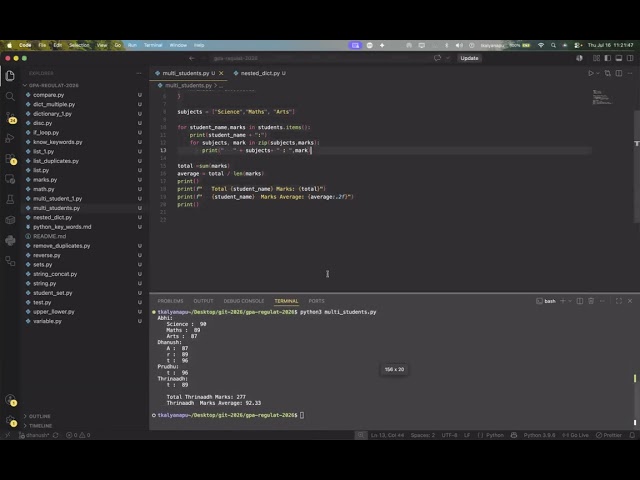This screenshot has height=480, width=640.
Task: Open the Run menu
Action: pyautogui.click(x=132, y=45)
